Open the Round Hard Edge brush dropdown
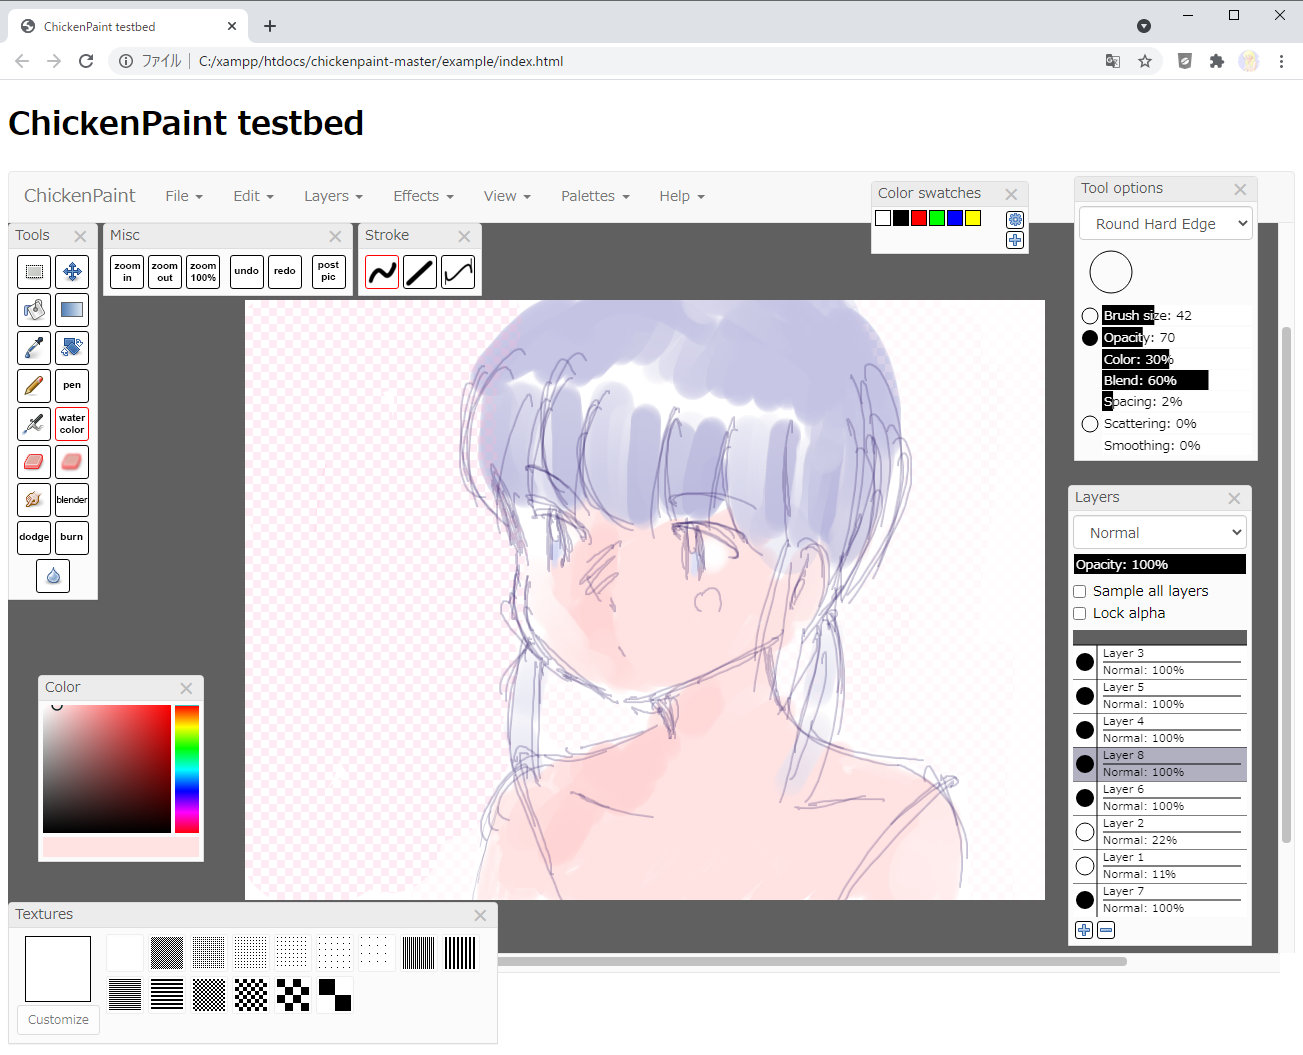1303x1055 pixels. [1166, 224]
